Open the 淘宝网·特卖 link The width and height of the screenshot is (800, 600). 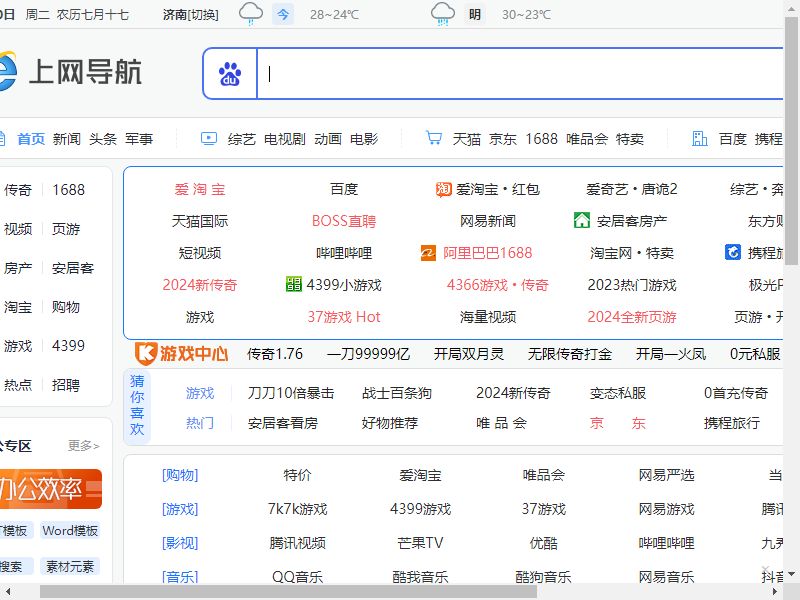pos(632,253)
